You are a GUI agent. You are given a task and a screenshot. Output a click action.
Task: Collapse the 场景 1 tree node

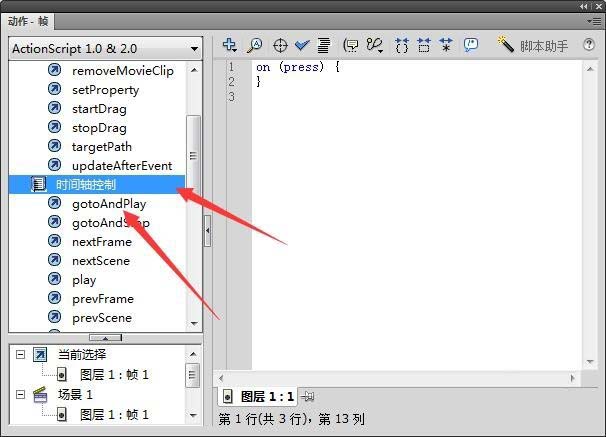20,394
